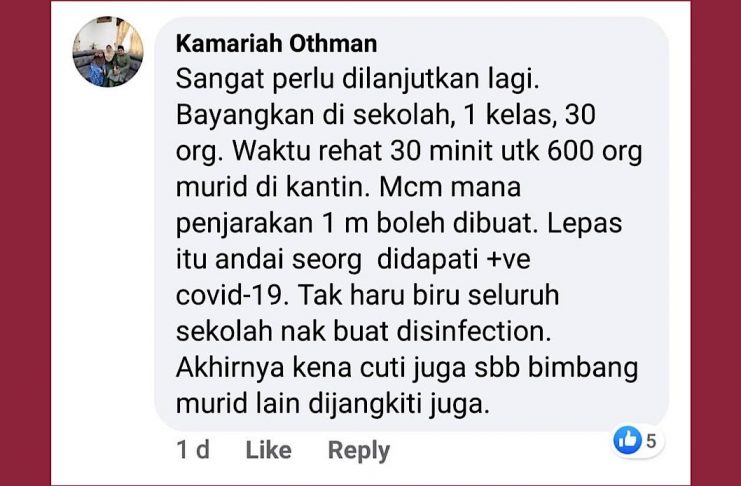Image resolution: width=741 pixels, height=486 pixels.
Task: Click the blue thumbs-up reaction icon
Action: (627, 440)
